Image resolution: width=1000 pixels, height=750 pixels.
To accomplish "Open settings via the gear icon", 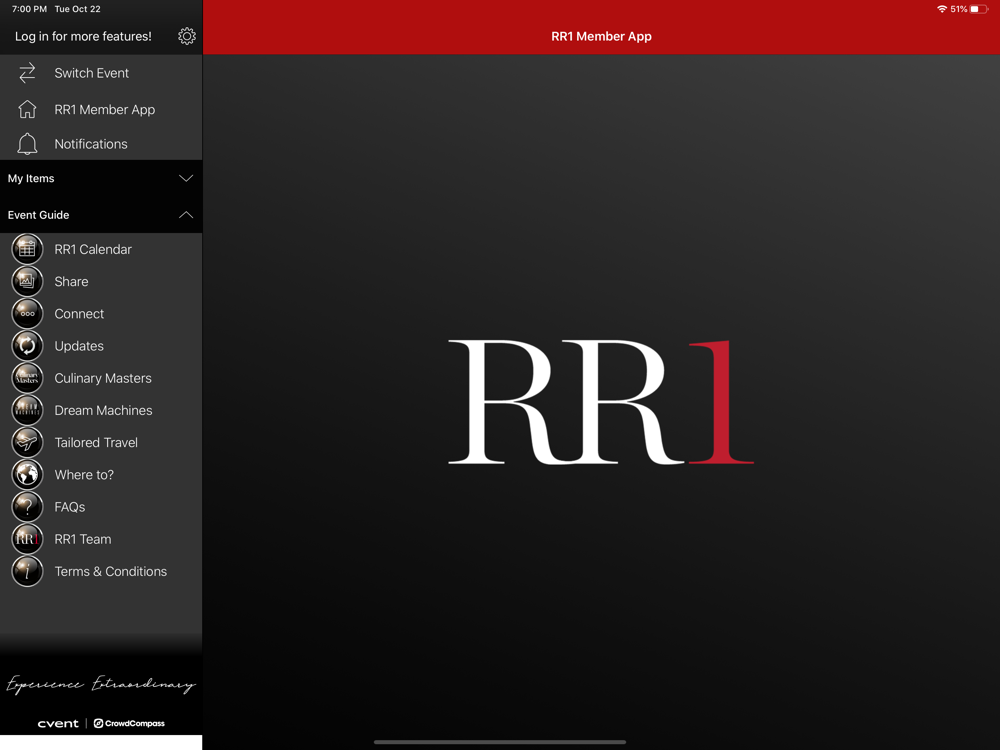I will click(x=187, y=36).
